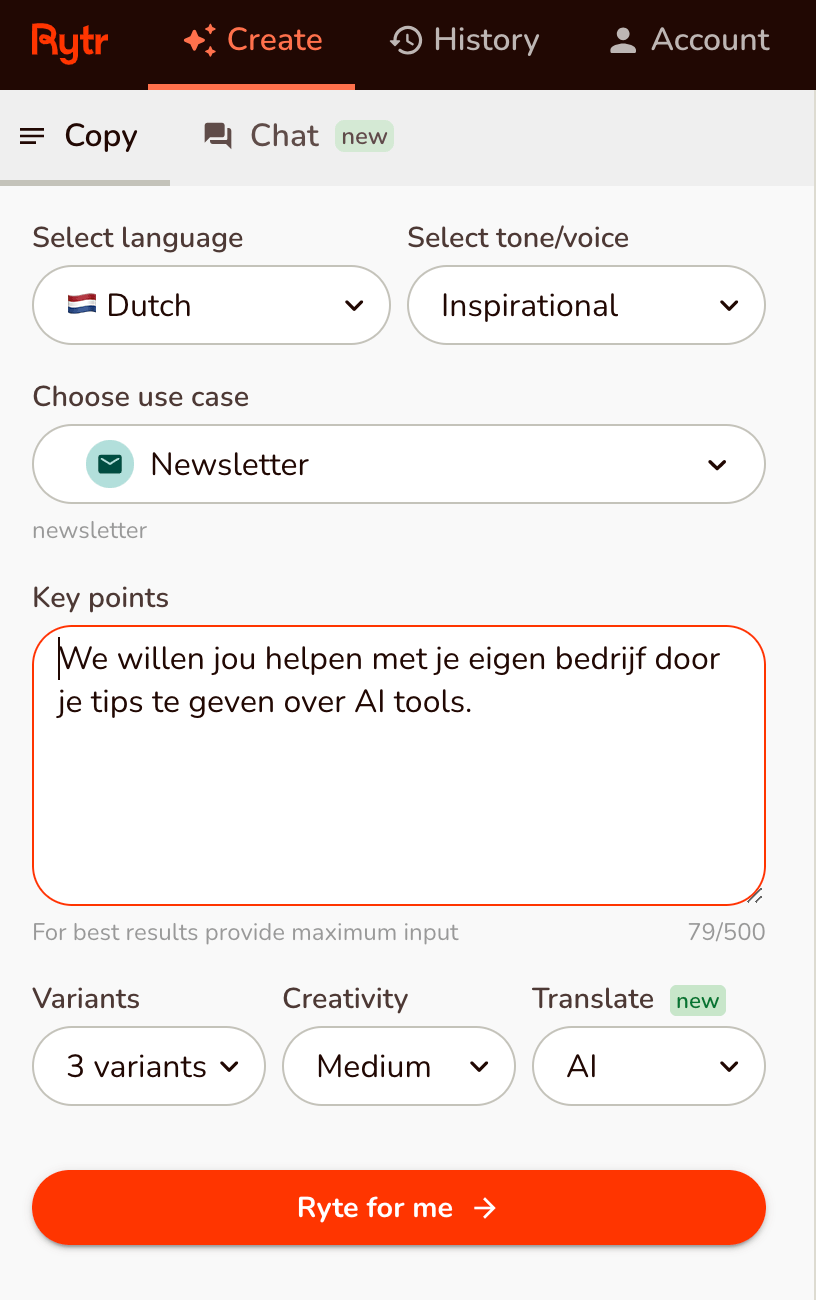
Task: Click the Newsletter envelope icon
Action: click(110, 463)
